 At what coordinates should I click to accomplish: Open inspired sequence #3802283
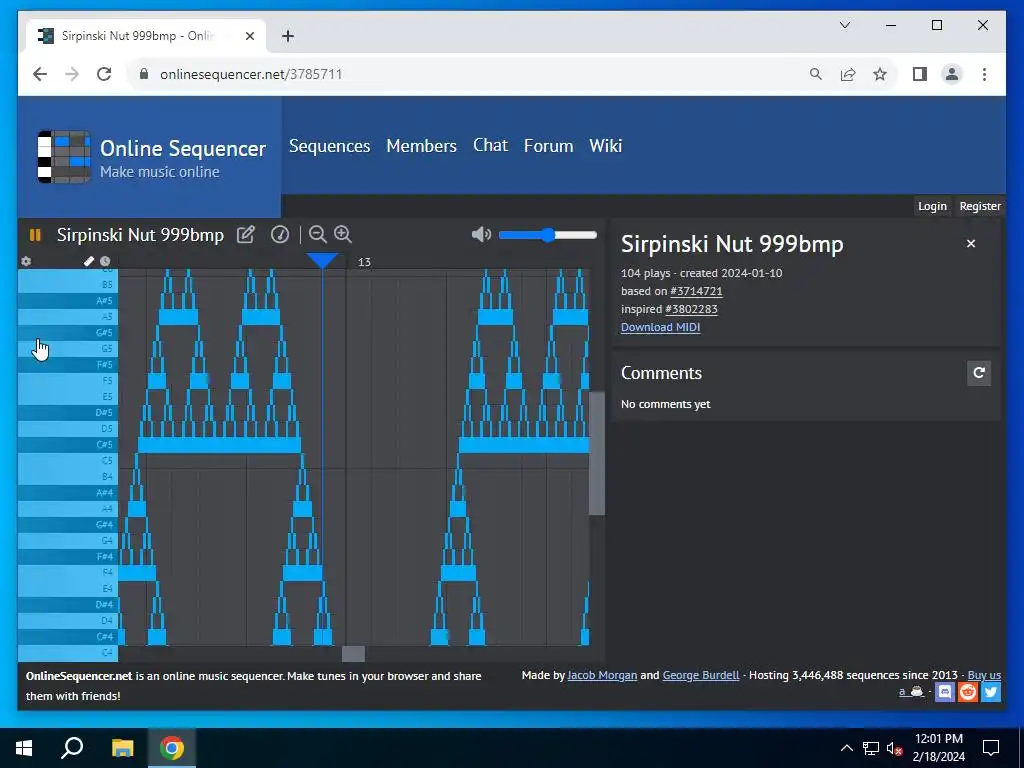(691, 310)
